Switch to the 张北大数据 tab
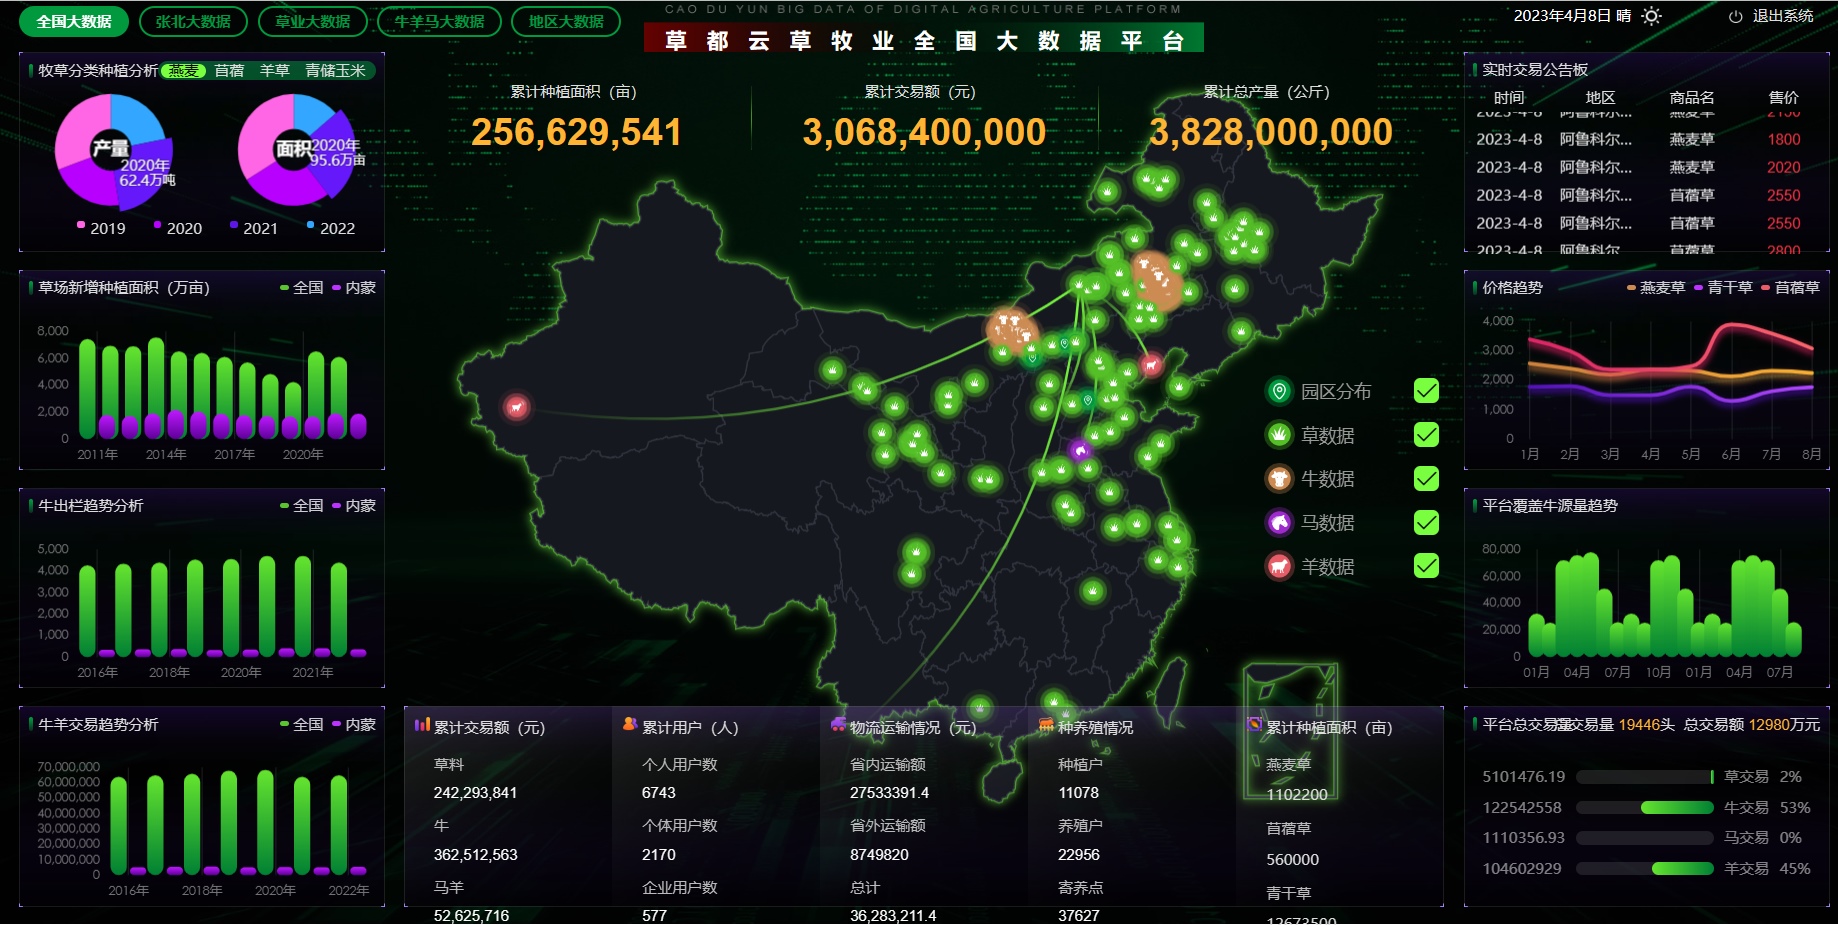The height and width of the screenshot is (925, 1838). click(193, 21)
